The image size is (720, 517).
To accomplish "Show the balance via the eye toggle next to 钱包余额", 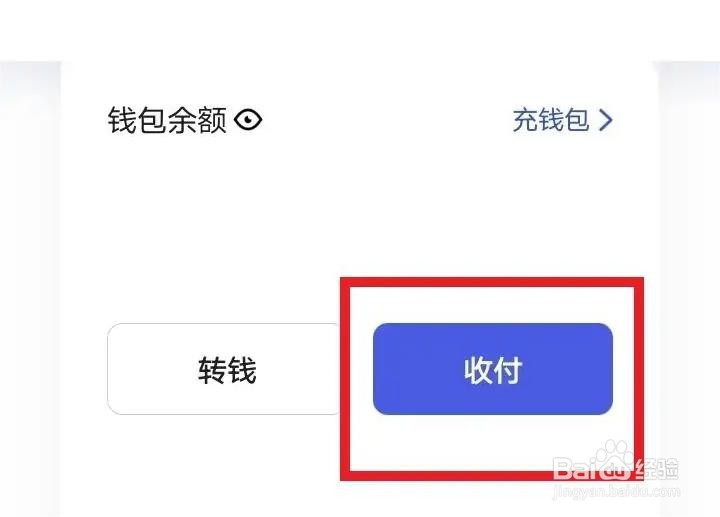I will pos(248,120).
